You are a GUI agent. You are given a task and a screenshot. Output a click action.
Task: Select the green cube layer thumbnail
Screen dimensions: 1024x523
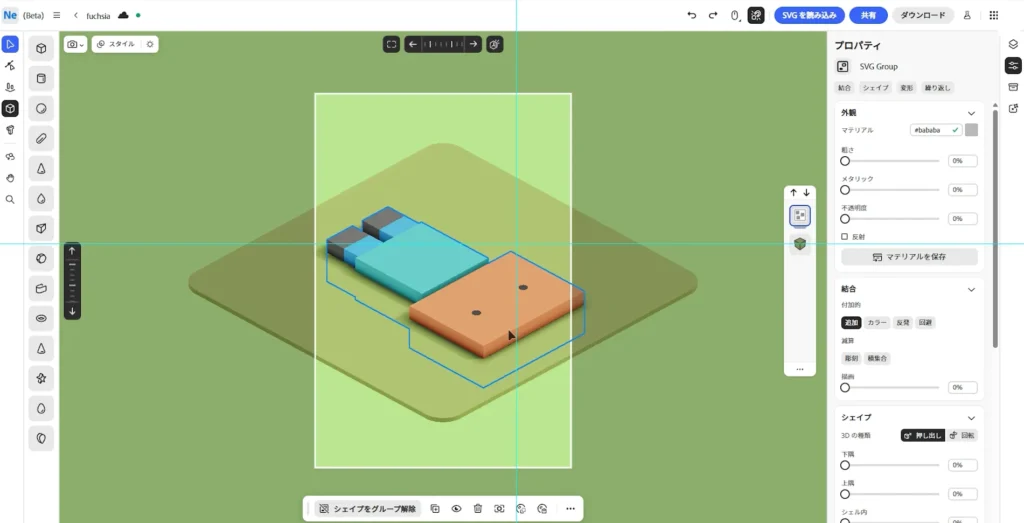(x=800, y=244)
